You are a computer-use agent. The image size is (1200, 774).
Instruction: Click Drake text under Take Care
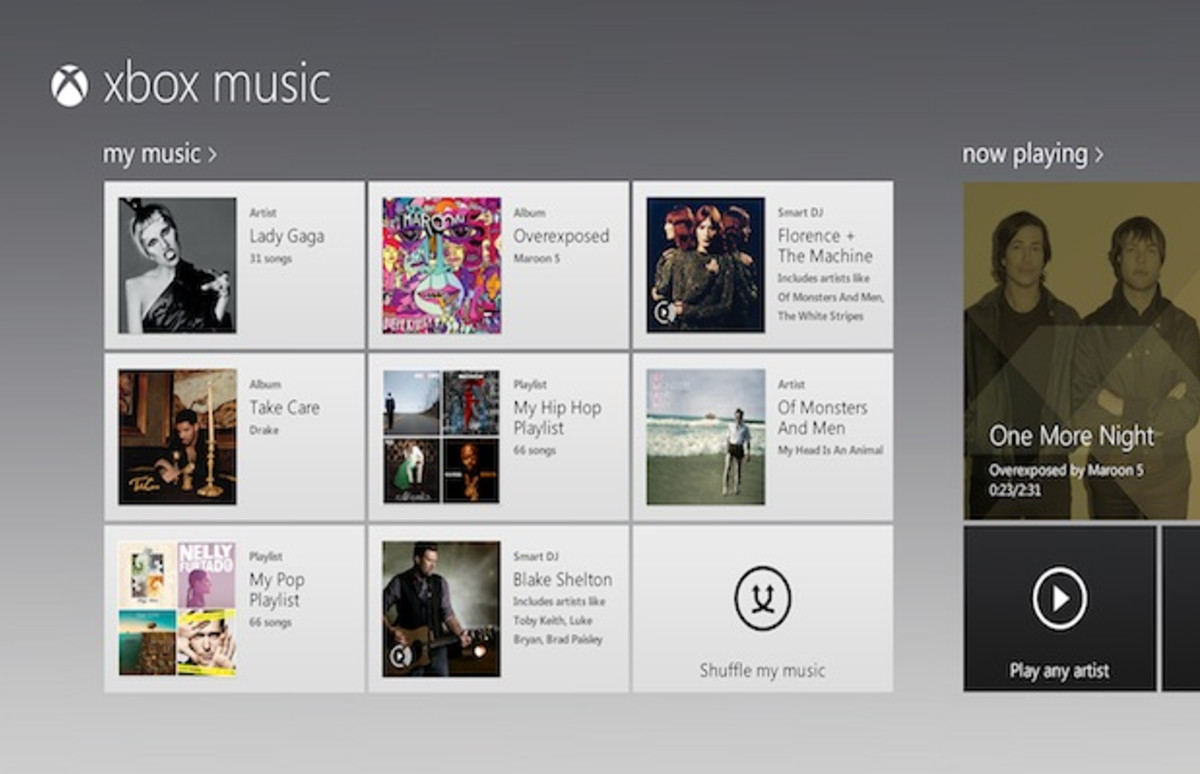[264, 430]
